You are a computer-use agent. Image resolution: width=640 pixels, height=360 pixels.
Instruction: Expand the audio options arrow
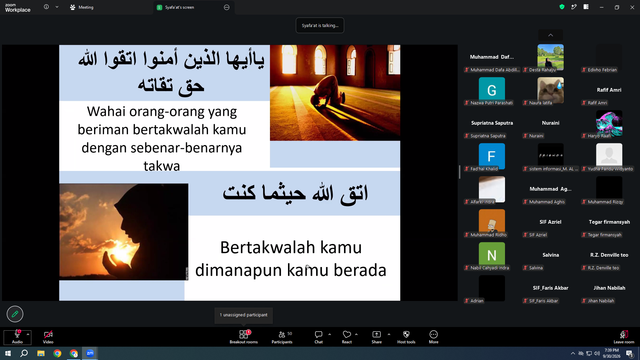[x=28, y=334]
